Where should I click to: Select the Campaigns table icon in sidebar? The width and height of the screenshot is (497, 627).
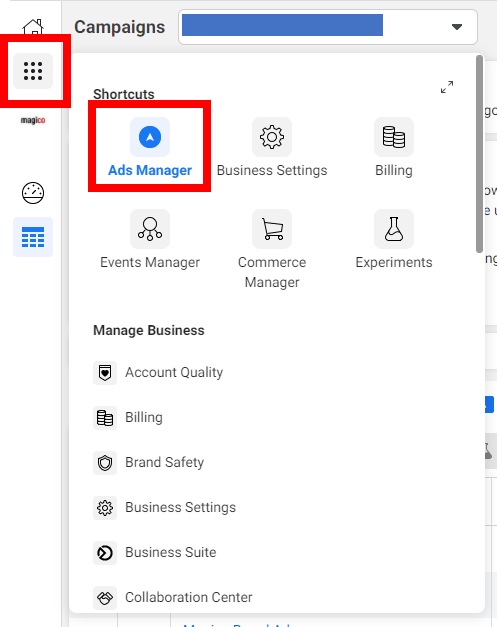pos(33,237)
